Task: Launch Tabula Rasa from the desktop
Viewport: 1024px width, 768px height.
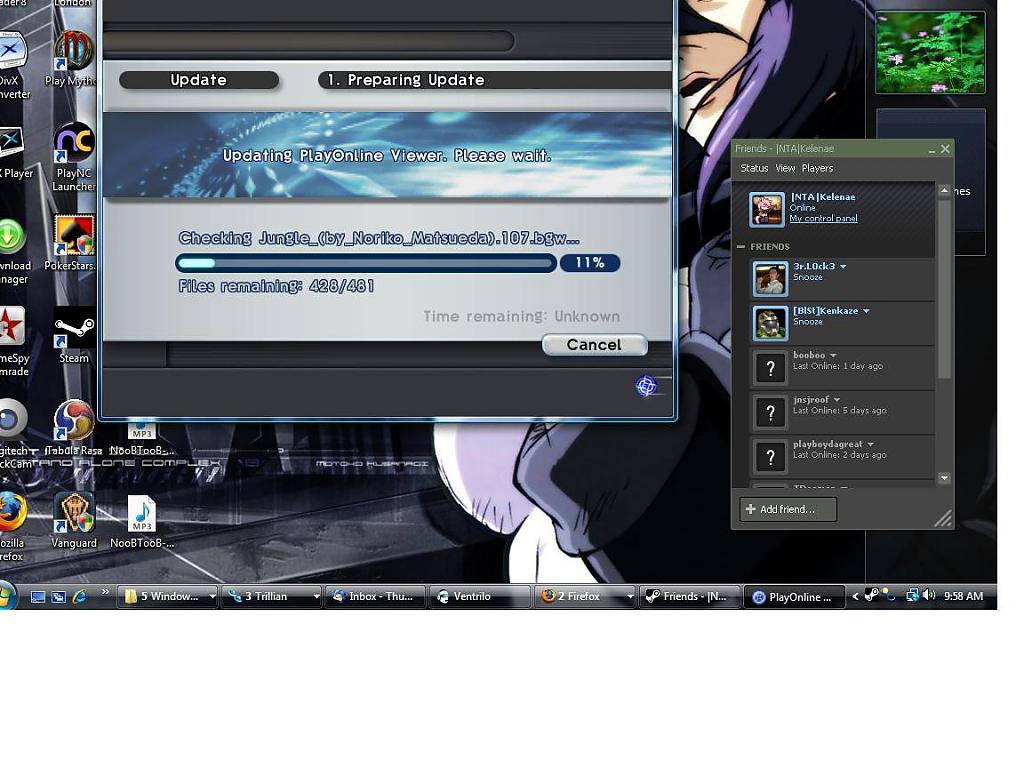Action: click(74, 423)
